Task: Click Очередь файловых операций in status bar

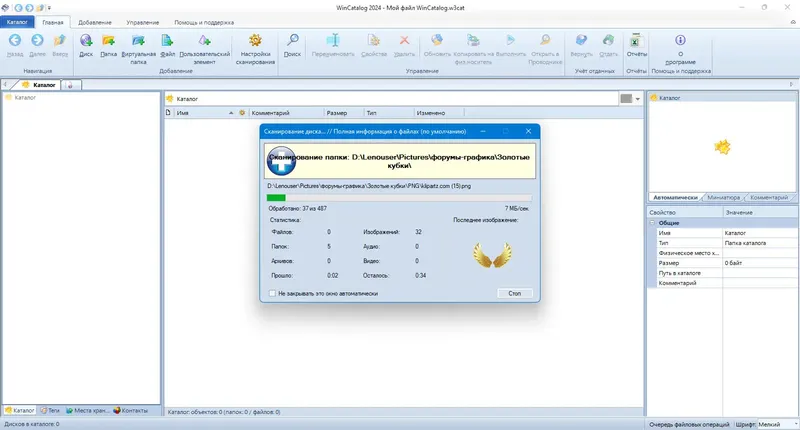Action: (689, 424)
